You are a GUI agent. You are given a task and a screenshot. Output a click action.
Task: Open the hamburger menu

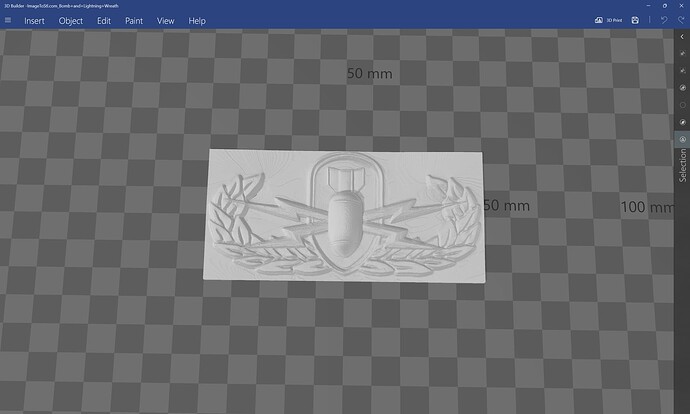8,20
